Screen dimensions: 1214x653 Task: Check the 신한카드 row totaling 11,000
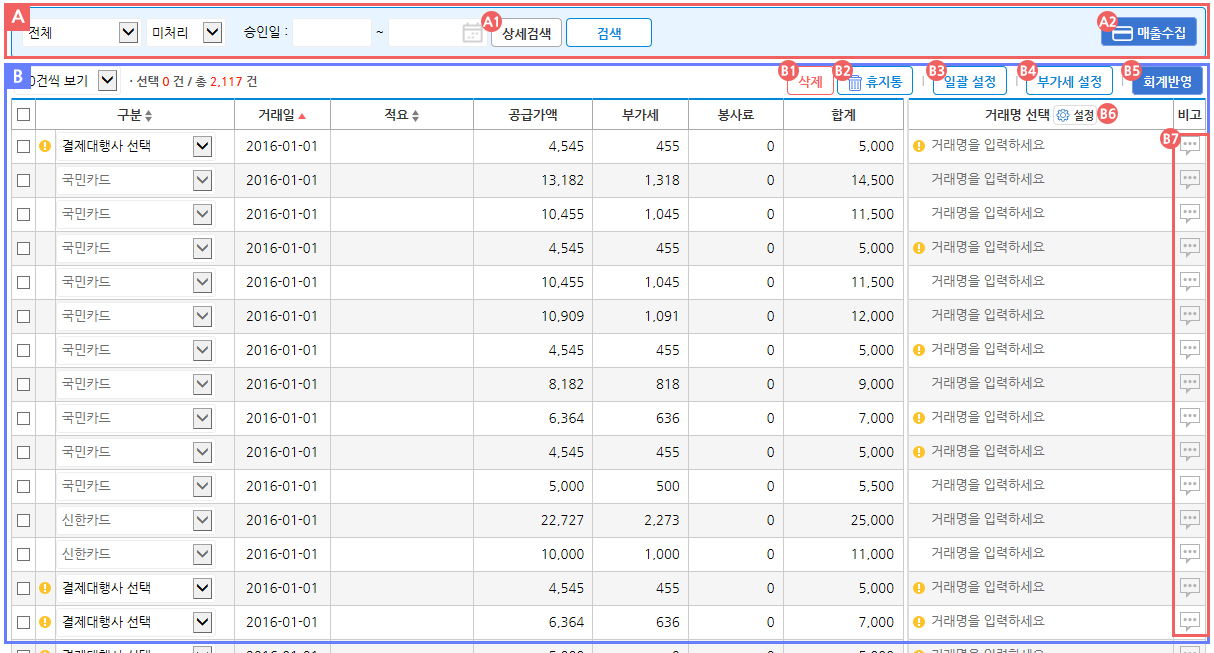[23, 555]
